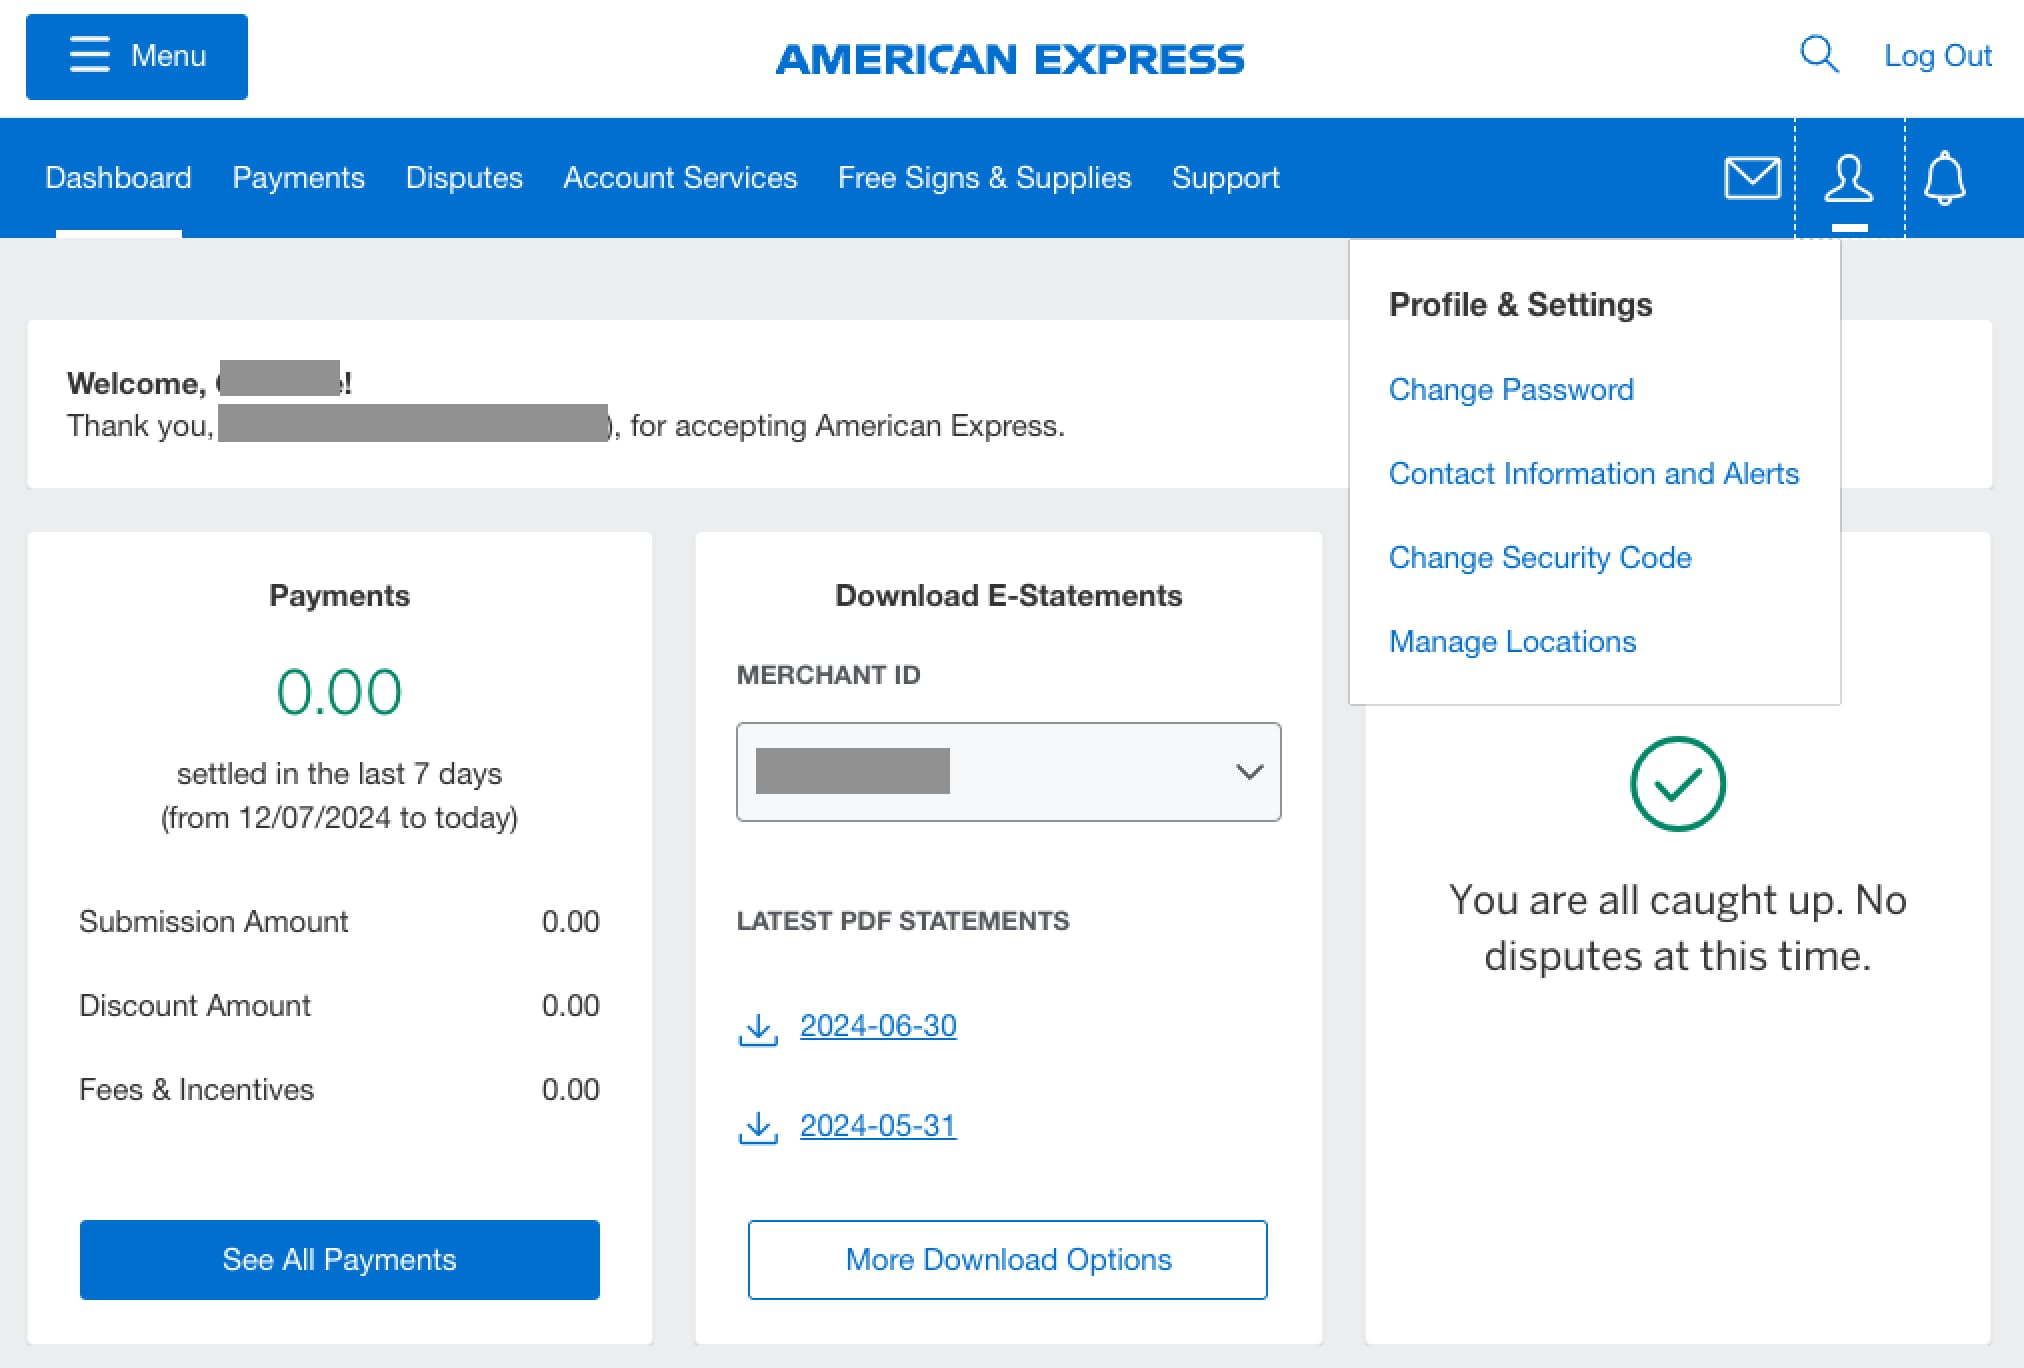2024x1368 pixels.
Task: Open Free Signs & Supplies
Action: coord(984,178)
